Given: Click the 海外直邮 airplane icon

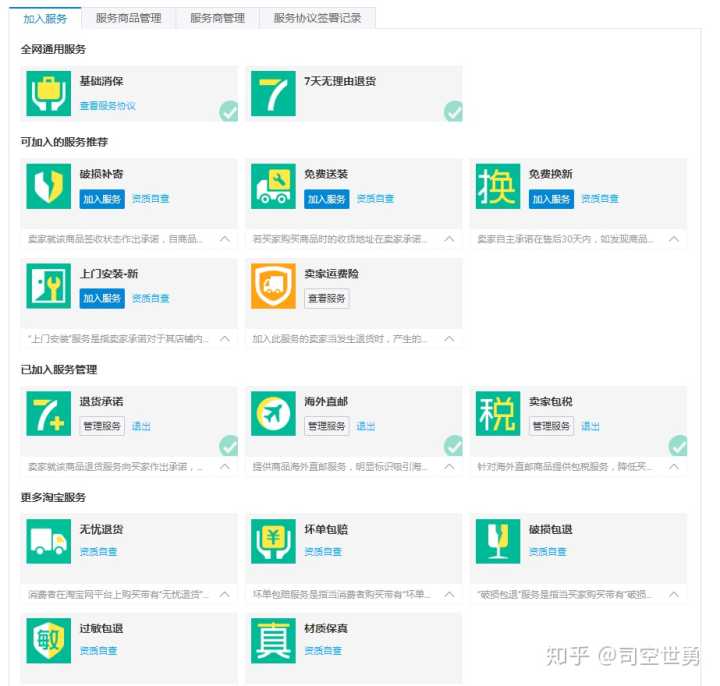Looking at the screenshot, I should tap(273, 413).
